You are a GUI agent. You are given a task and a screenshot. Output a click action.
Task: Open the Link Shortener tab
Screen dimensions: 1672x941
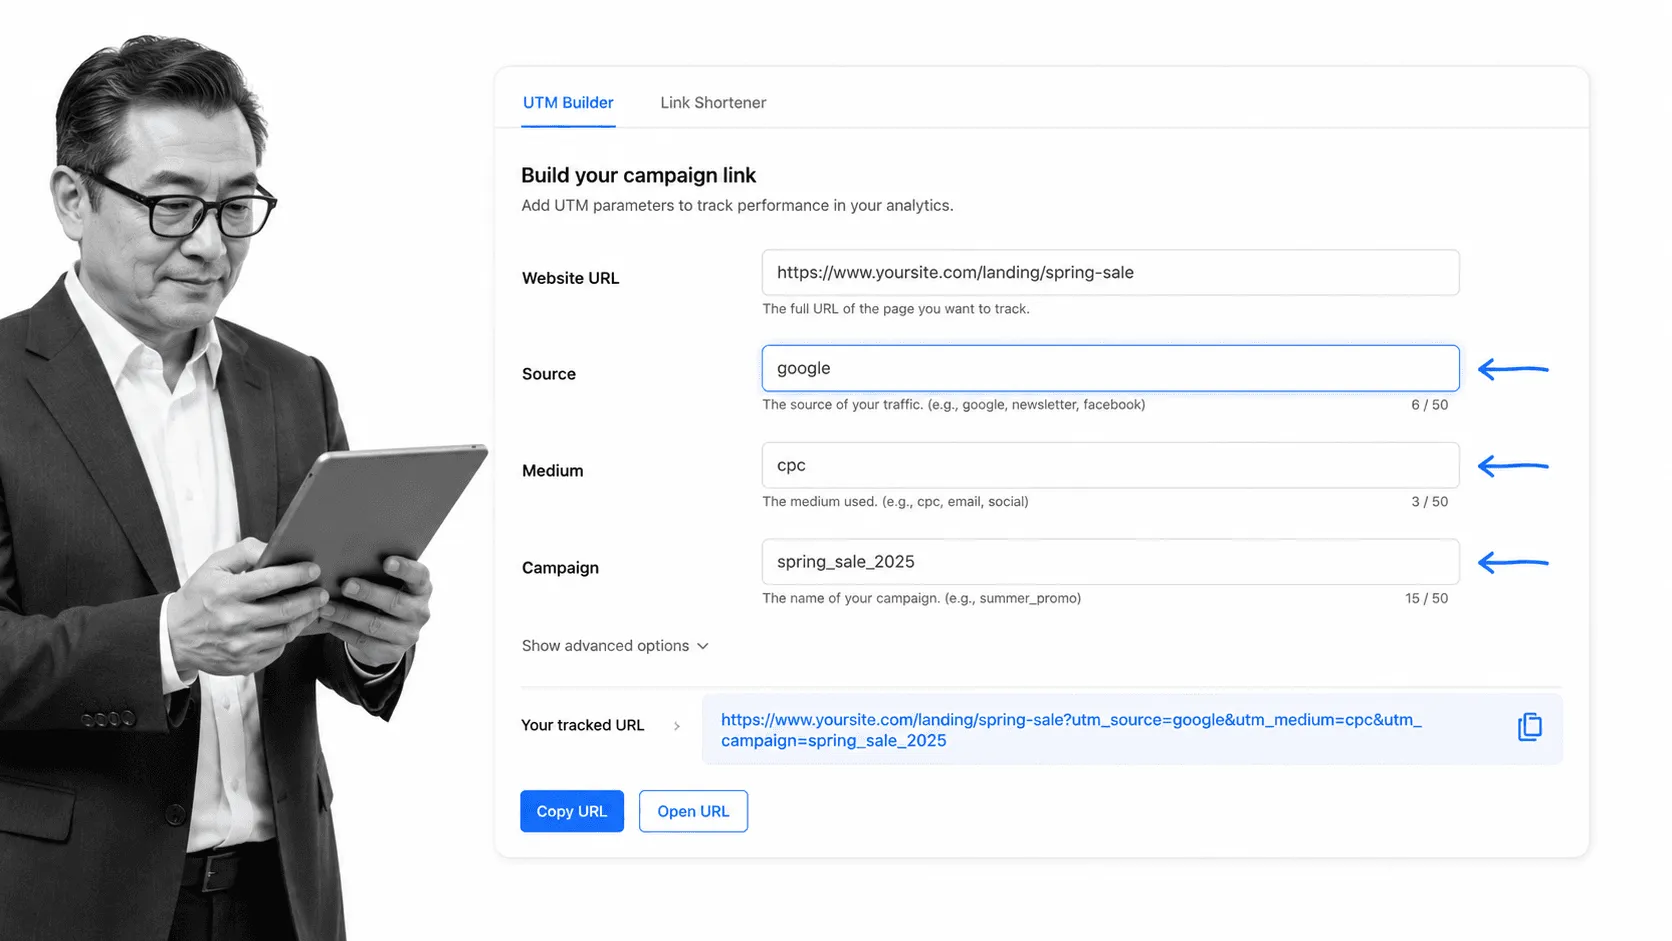[x=713, y=103]
